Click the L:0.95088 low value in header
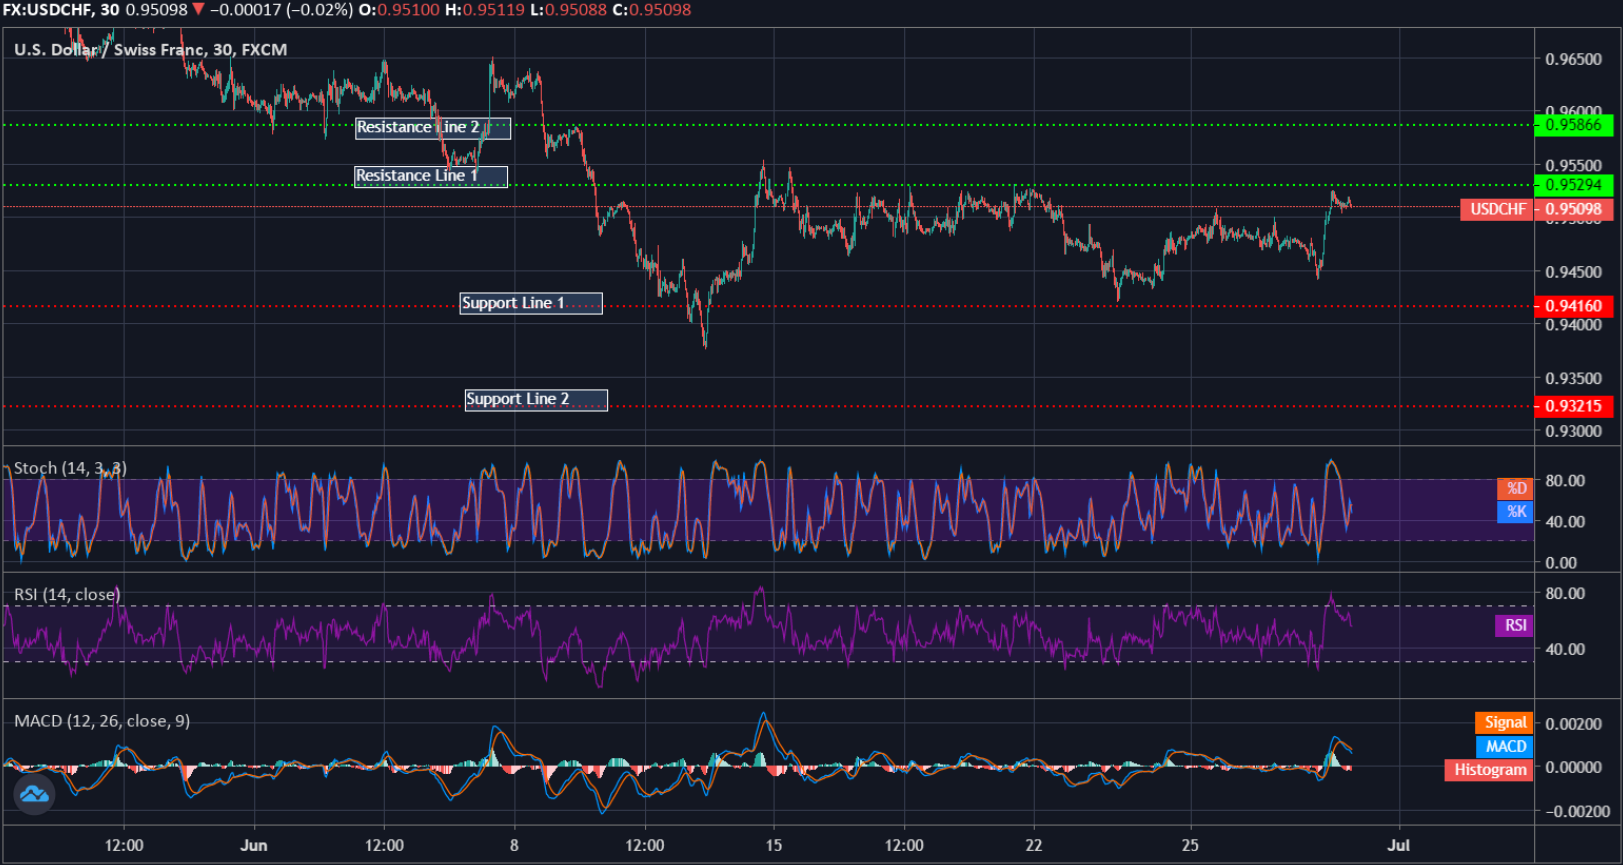Viewport: 1623px width, 865px height. (x=569, y=10)
